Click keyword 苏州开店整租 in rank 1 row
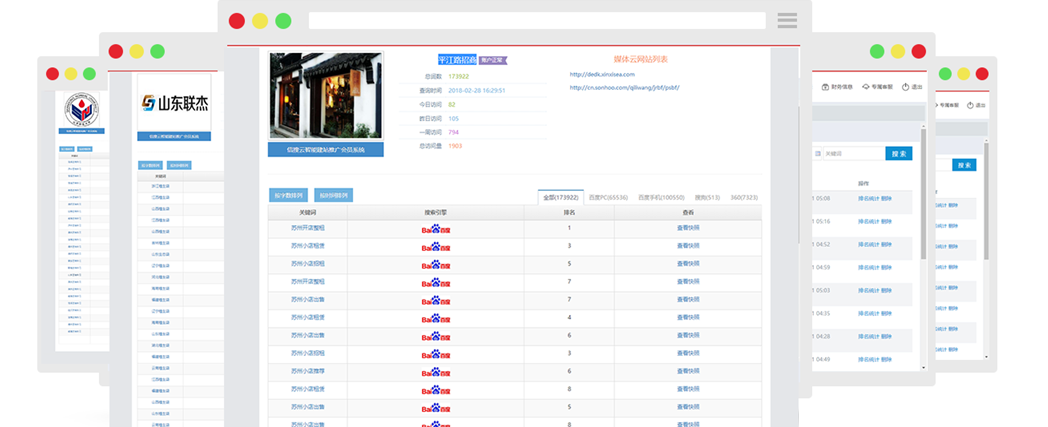 pos(308,228)
